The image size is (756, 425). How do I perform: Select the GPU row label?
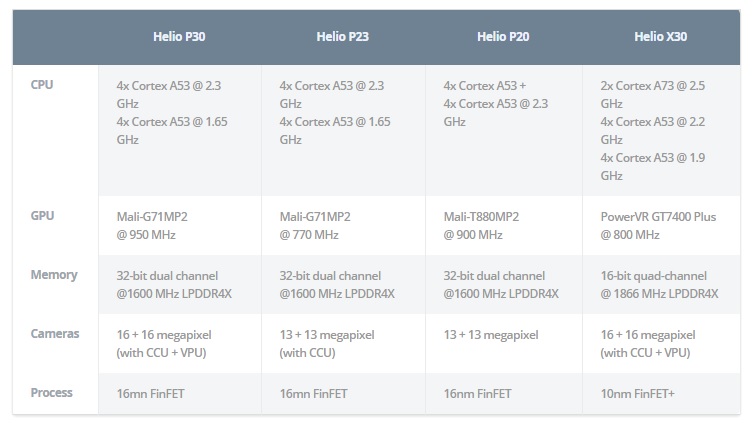coord(42,214)
